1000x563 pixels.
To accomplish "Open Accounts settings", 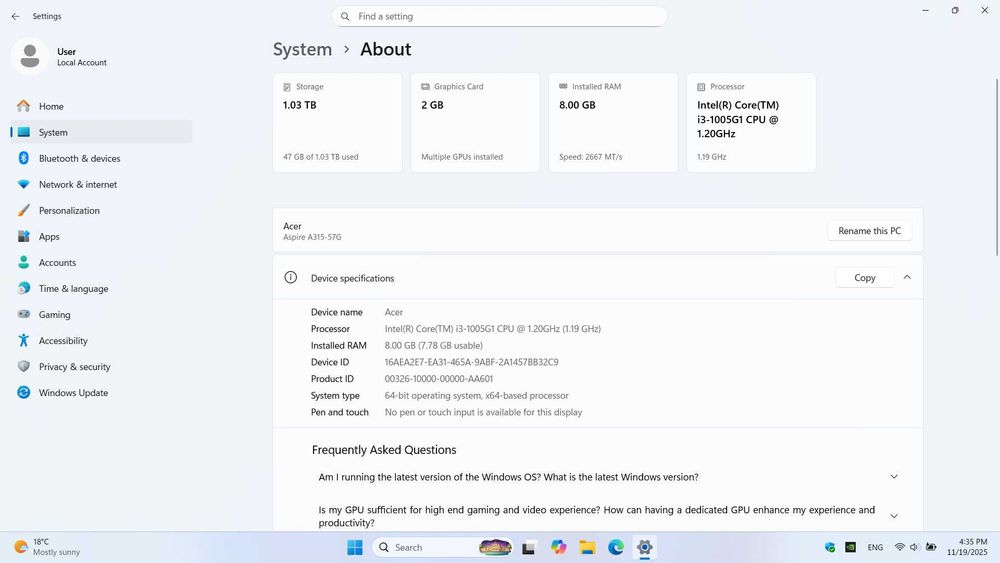I will click(x=101, y=263).
